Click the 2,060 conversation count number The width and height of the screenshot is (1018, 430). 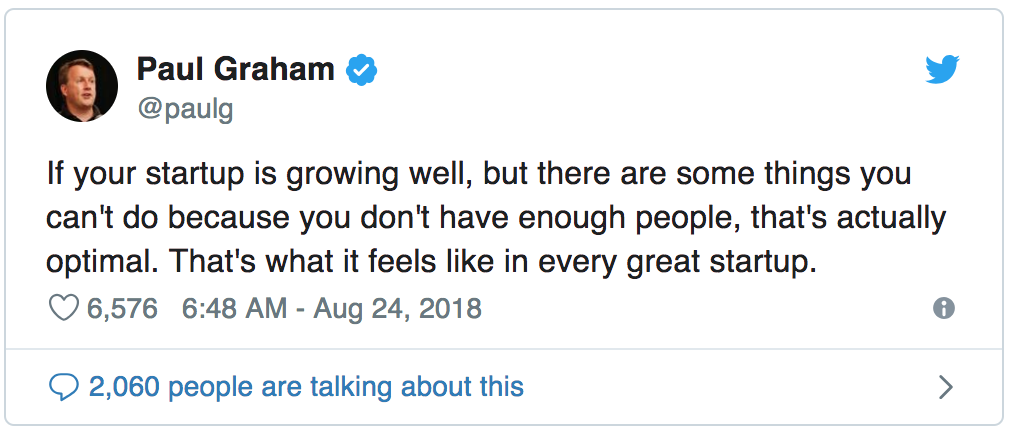click(x=124, y=386)
